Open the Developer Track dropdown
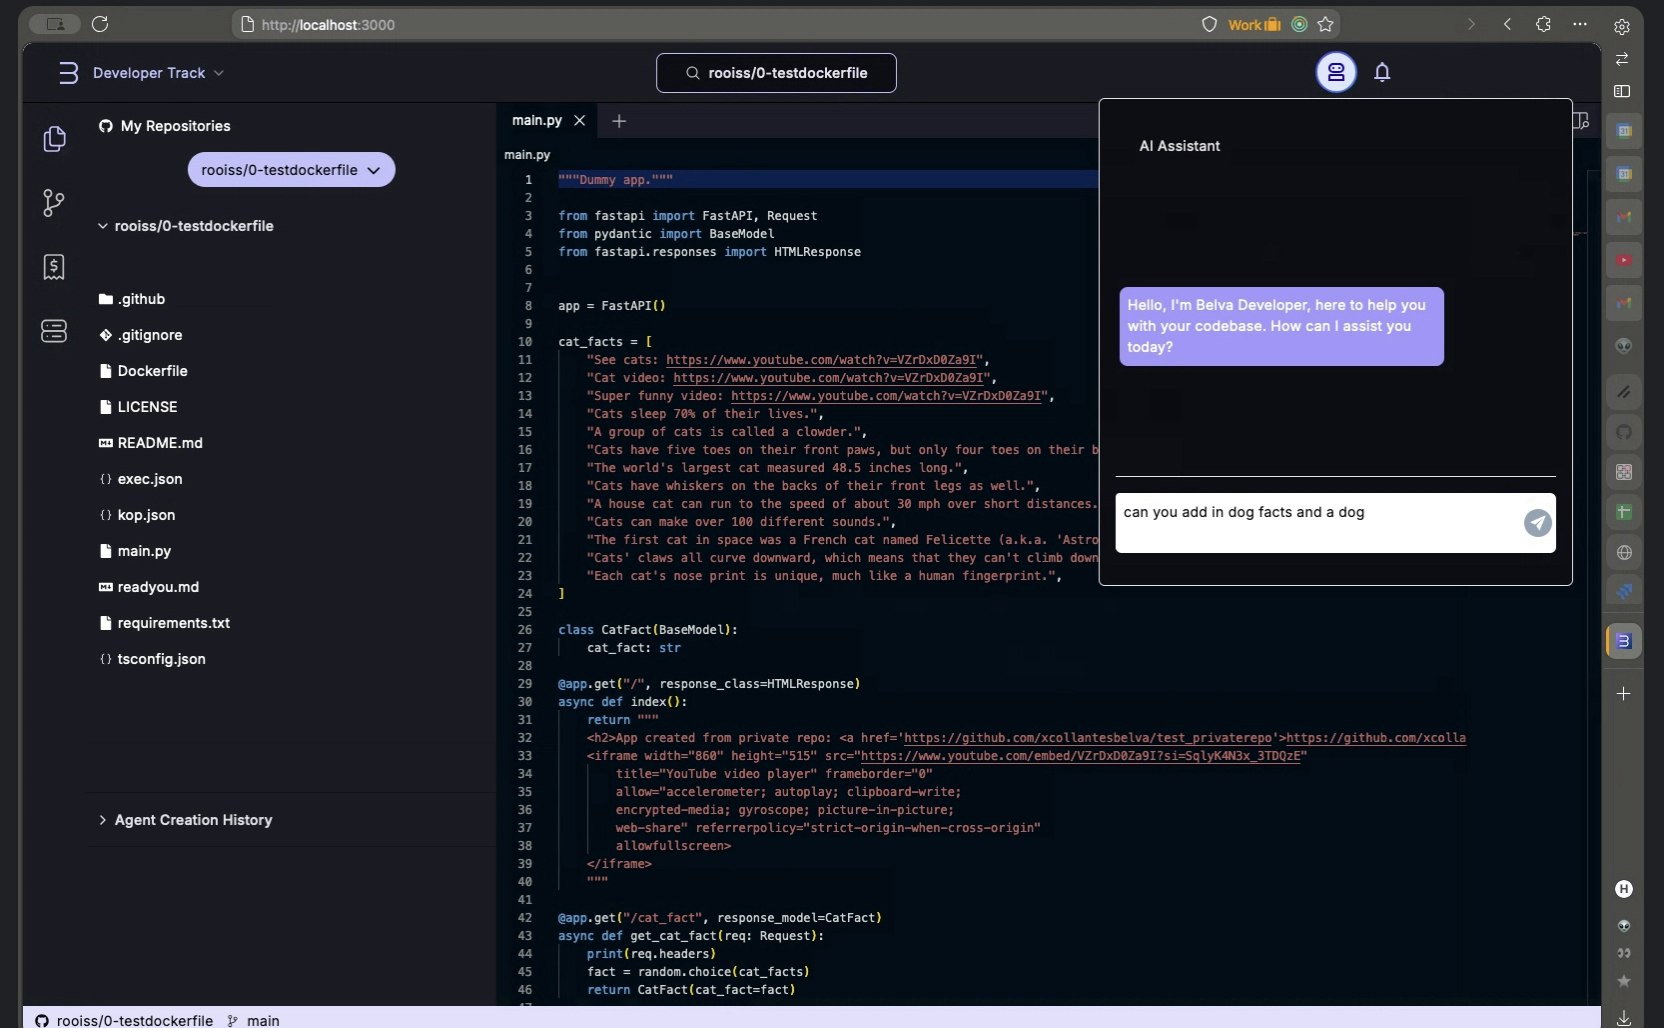This screenshot has width=1664, height=1028. pos(158,73)
